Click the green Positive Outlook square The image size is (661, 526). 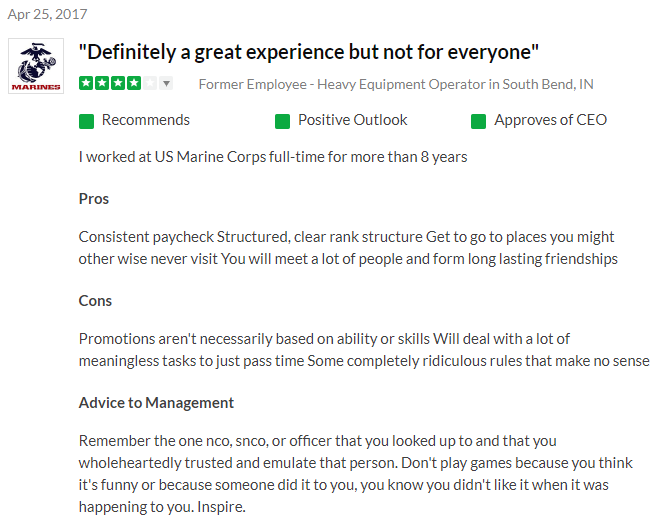(x=282, y=121)
